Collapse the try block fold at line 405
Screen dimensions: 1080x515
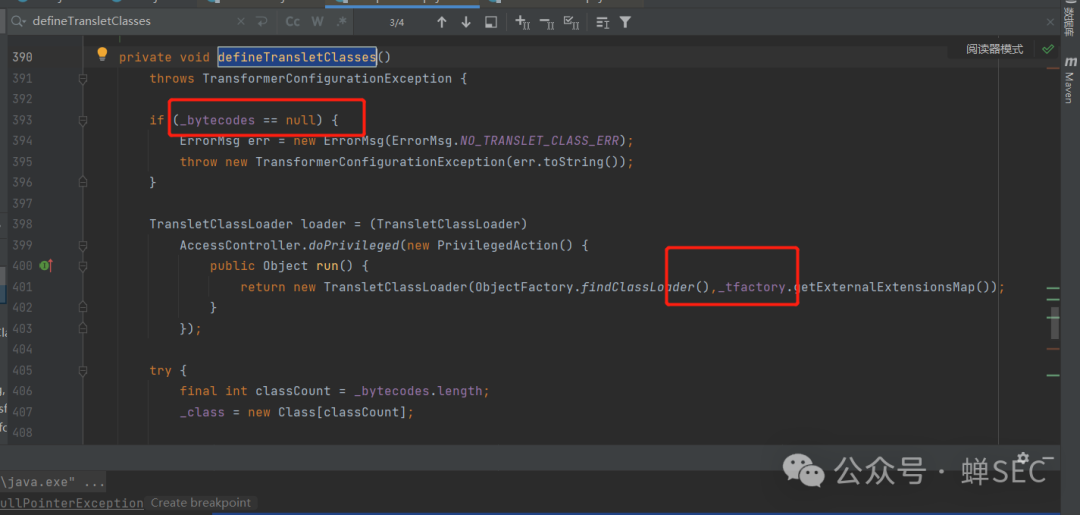[x=83, y=370]
